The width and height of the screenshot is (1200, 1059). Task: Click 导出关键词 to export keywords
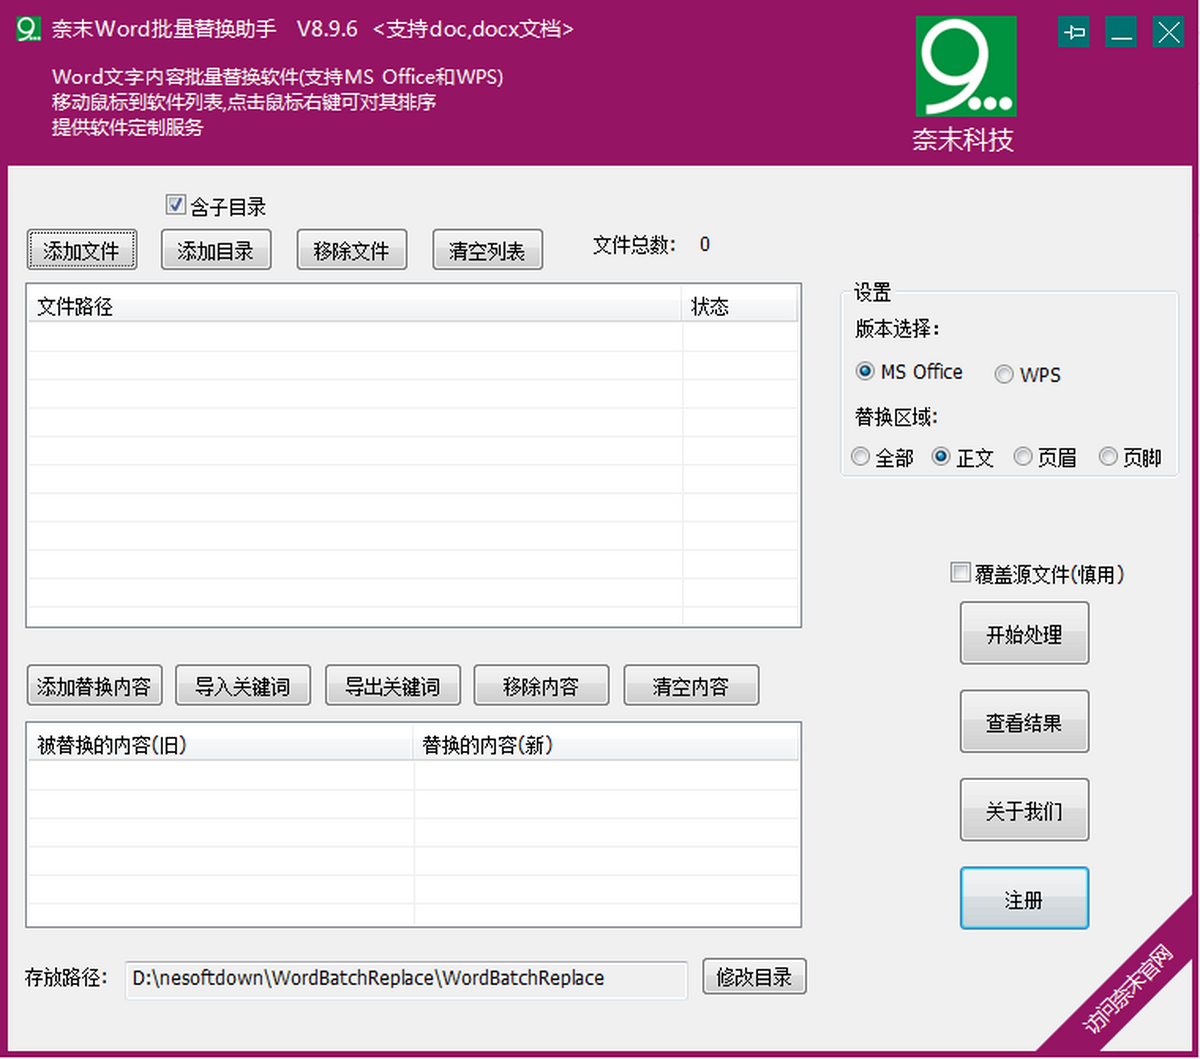tap(393, 685)
